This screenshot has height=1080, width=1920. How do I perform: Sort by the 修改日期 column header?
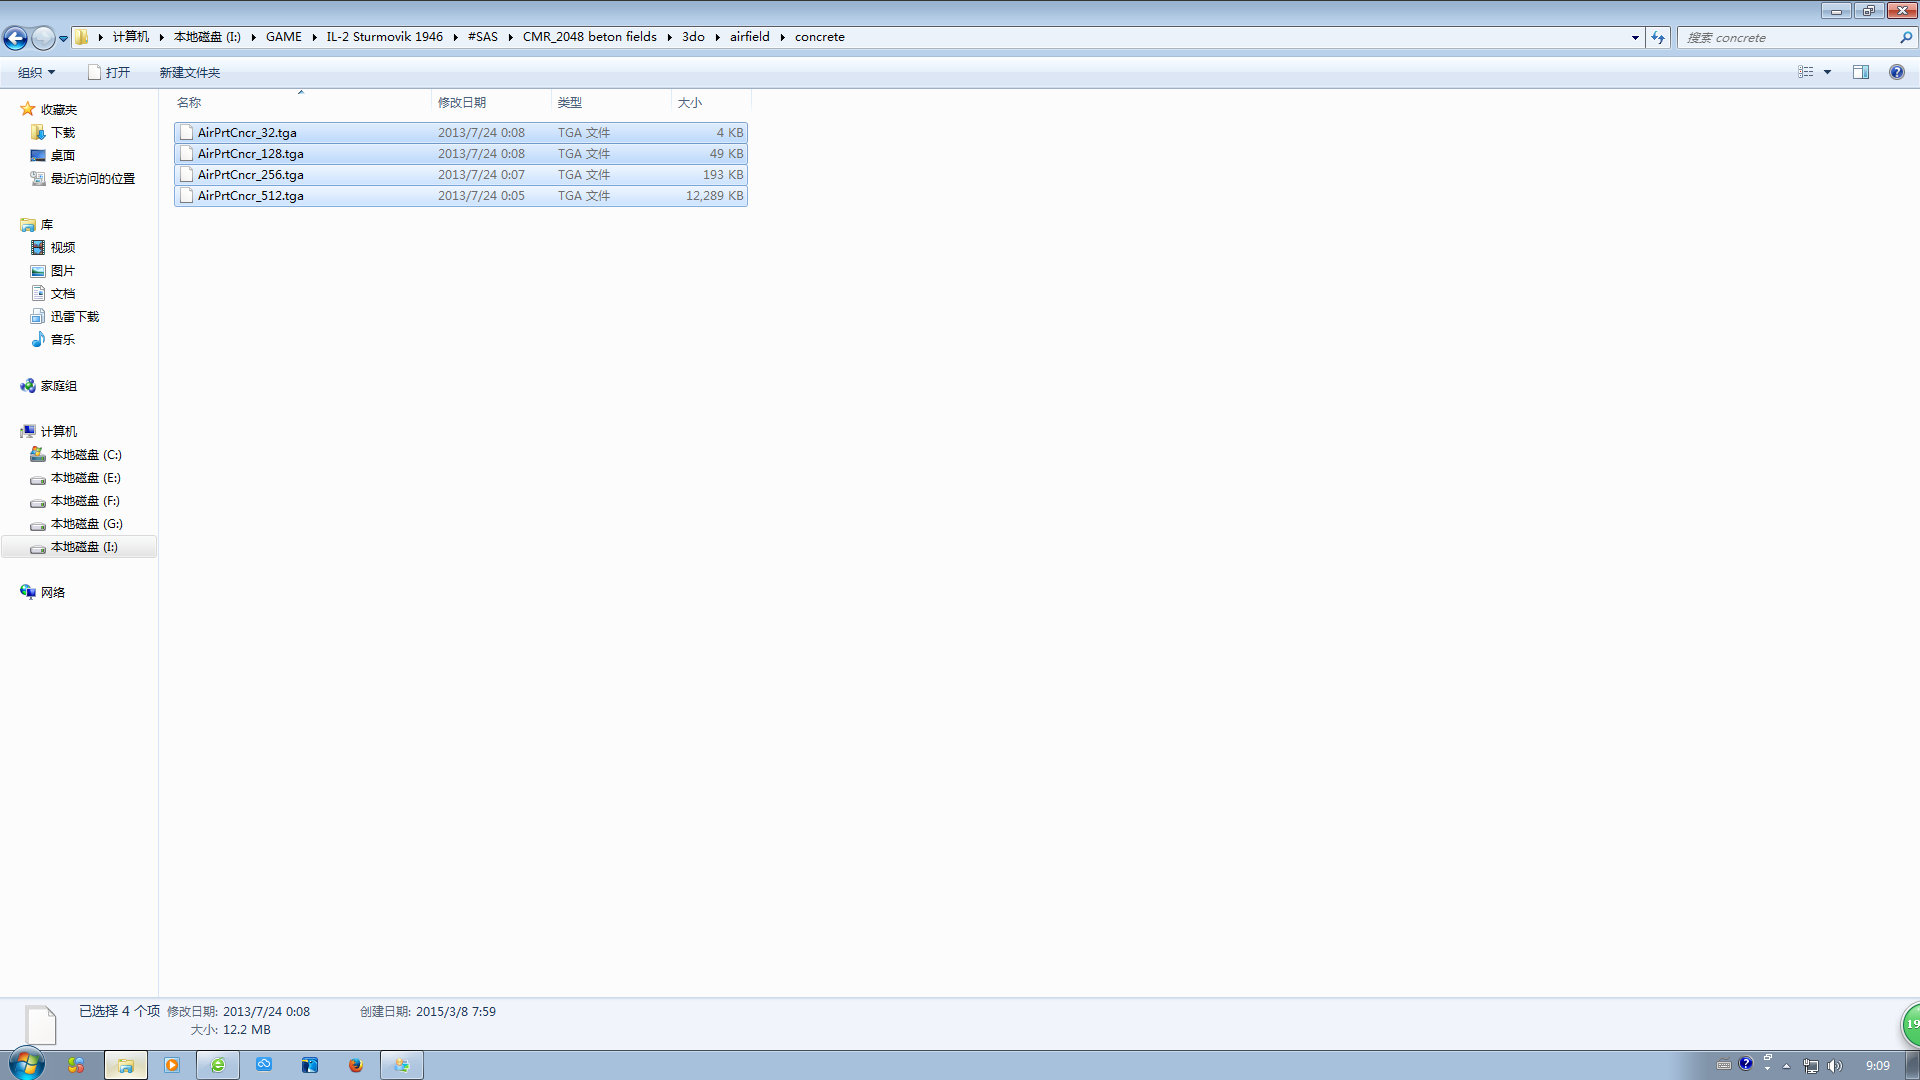[x=462, y=102]
